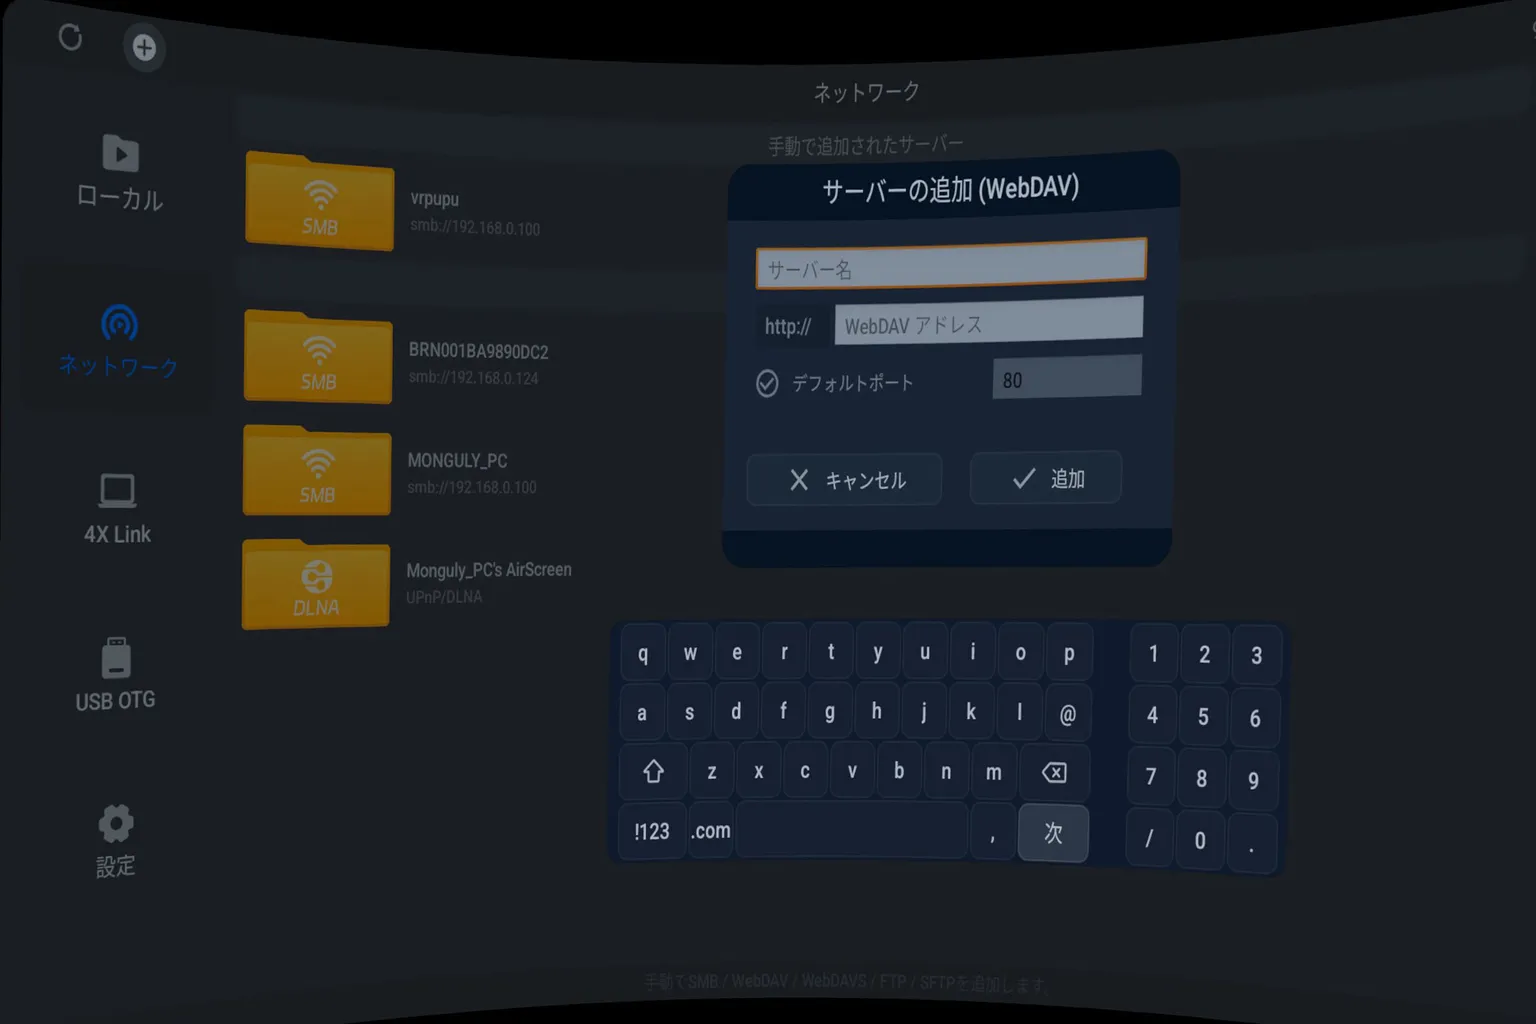
Task: Open the USB OTG tab
Action: click(x=116, y=674)
